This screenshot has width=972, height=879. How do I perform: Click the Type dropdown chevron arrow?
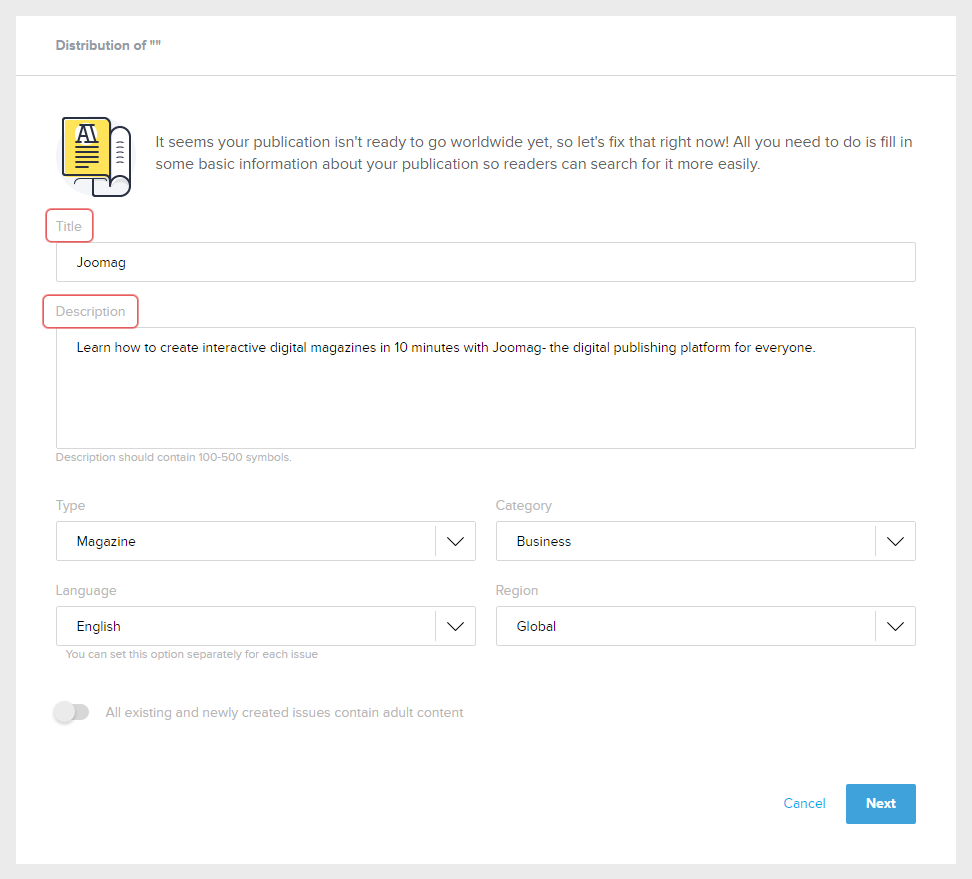pos(455,541)
